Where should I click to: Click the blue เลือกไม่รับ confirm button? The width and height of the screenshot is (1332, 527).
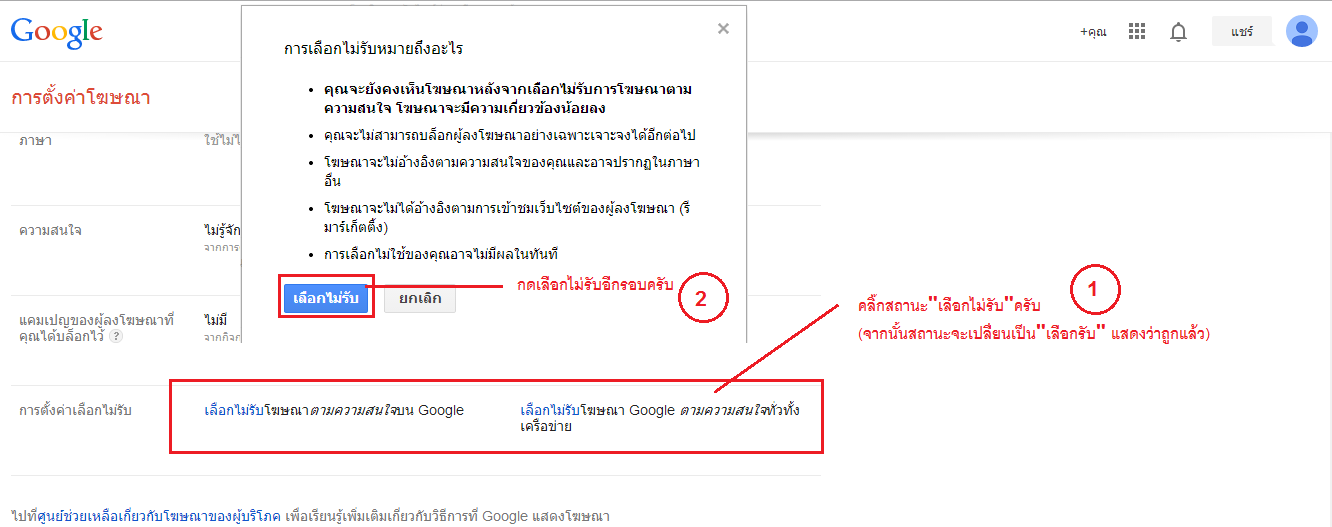pos(326,298)
